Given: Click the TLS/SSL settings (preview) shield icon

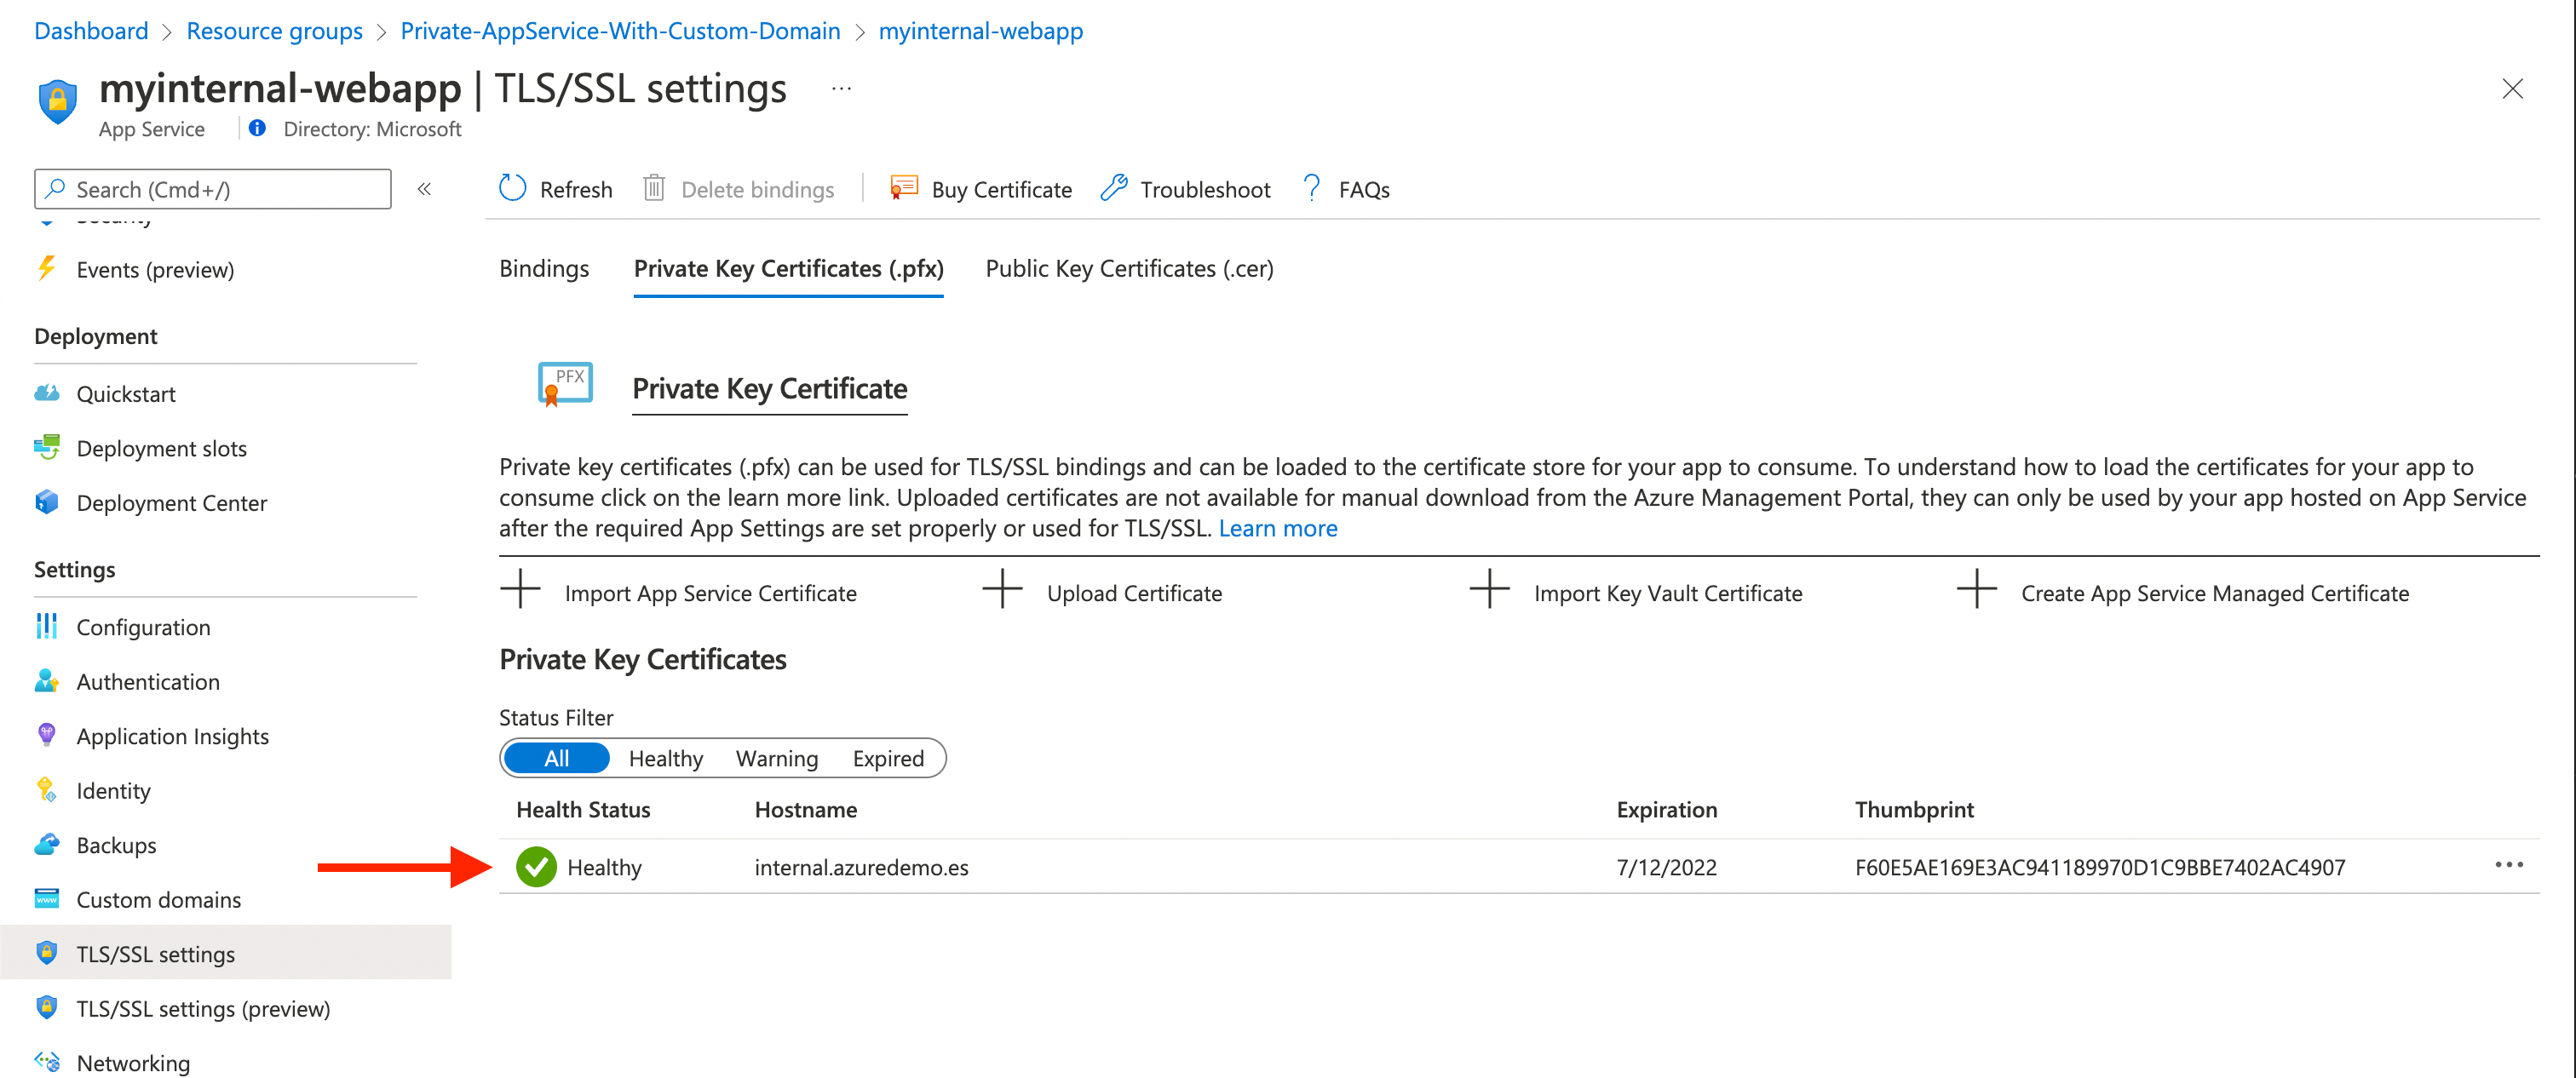Looking at the screenshot, I should [x=46, y=1007].
